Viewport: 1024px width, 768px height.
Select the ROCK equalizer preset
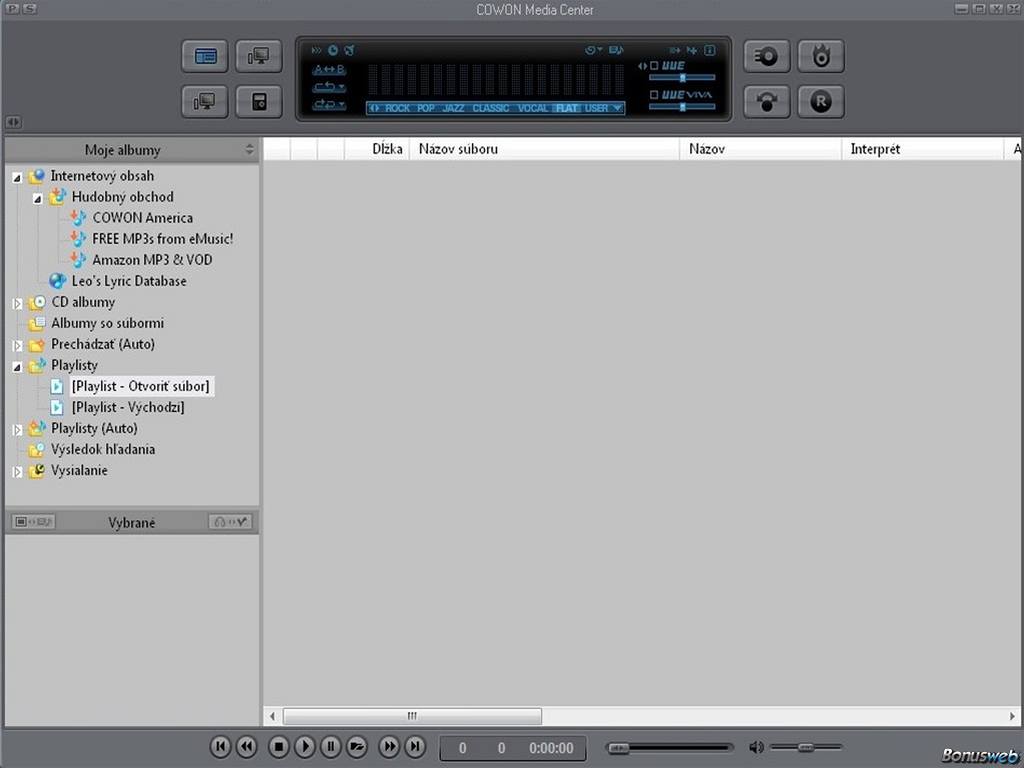(398, 108)
